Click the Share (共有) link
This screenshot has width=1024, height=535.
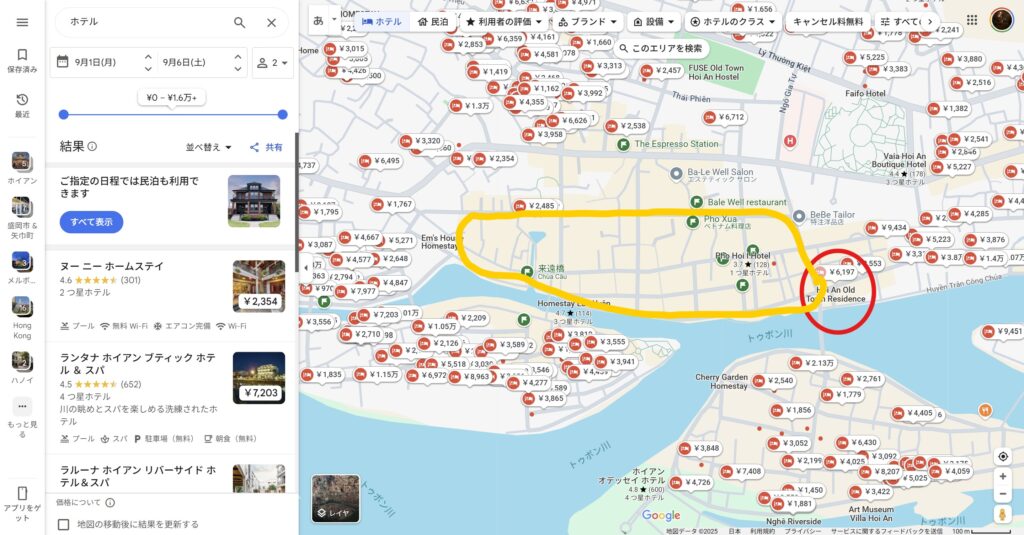[266, 147]
